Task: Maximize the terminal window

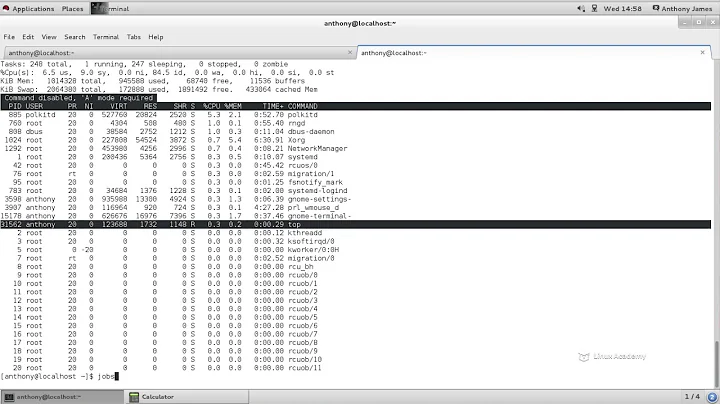Action: [699, 22]
